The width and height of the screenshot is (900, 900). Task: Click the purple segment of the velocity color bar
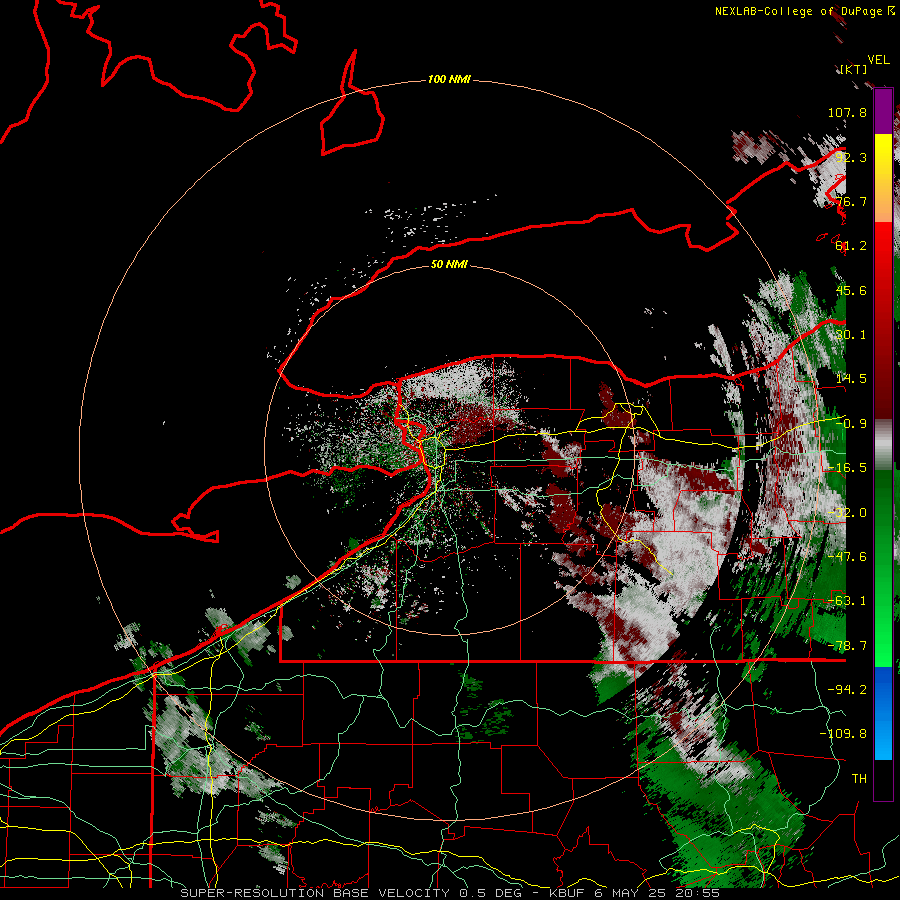click(x=883, y=112)
